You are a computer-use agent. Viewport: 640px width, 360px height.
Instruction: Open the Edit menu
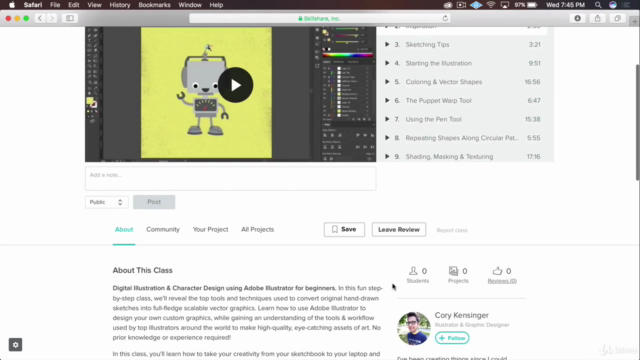tap(73, 5)
